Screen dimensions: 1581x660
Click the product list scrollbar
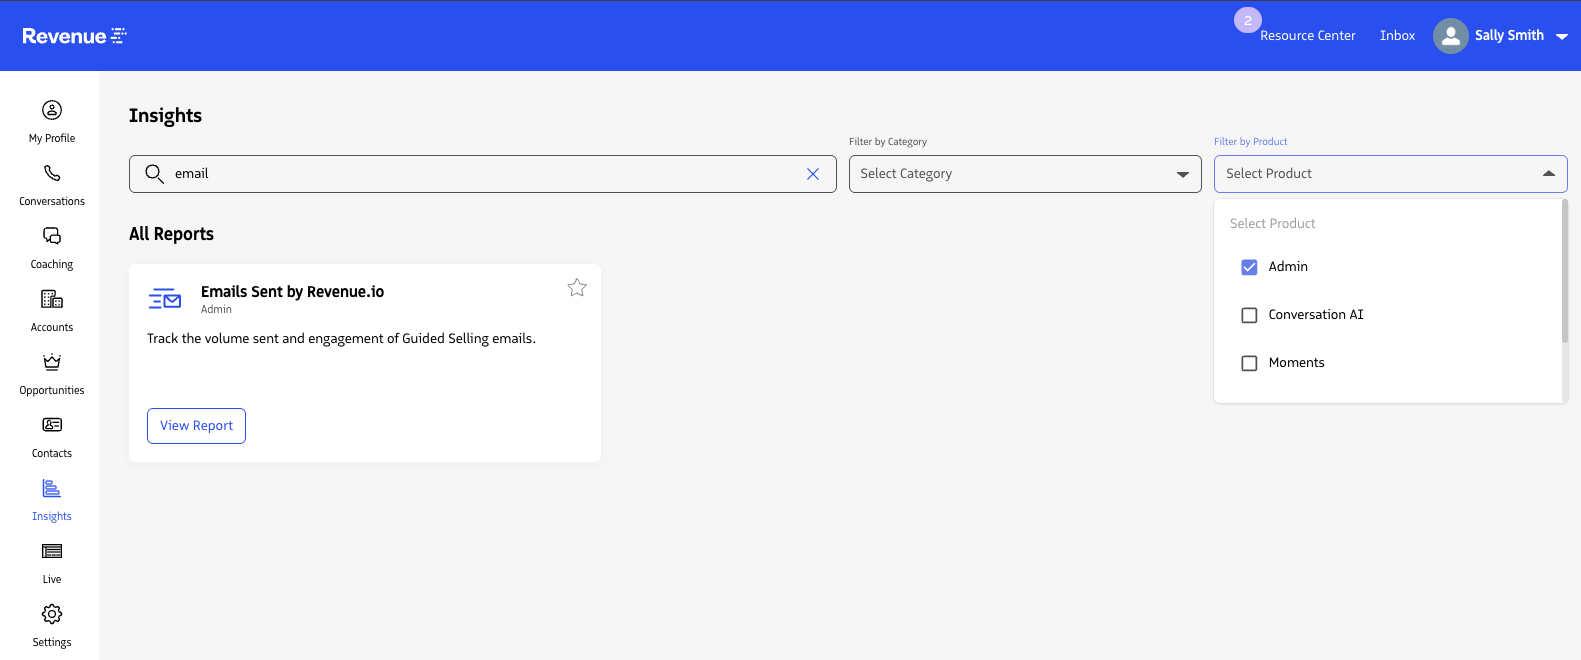click(x=1564, y=272)
